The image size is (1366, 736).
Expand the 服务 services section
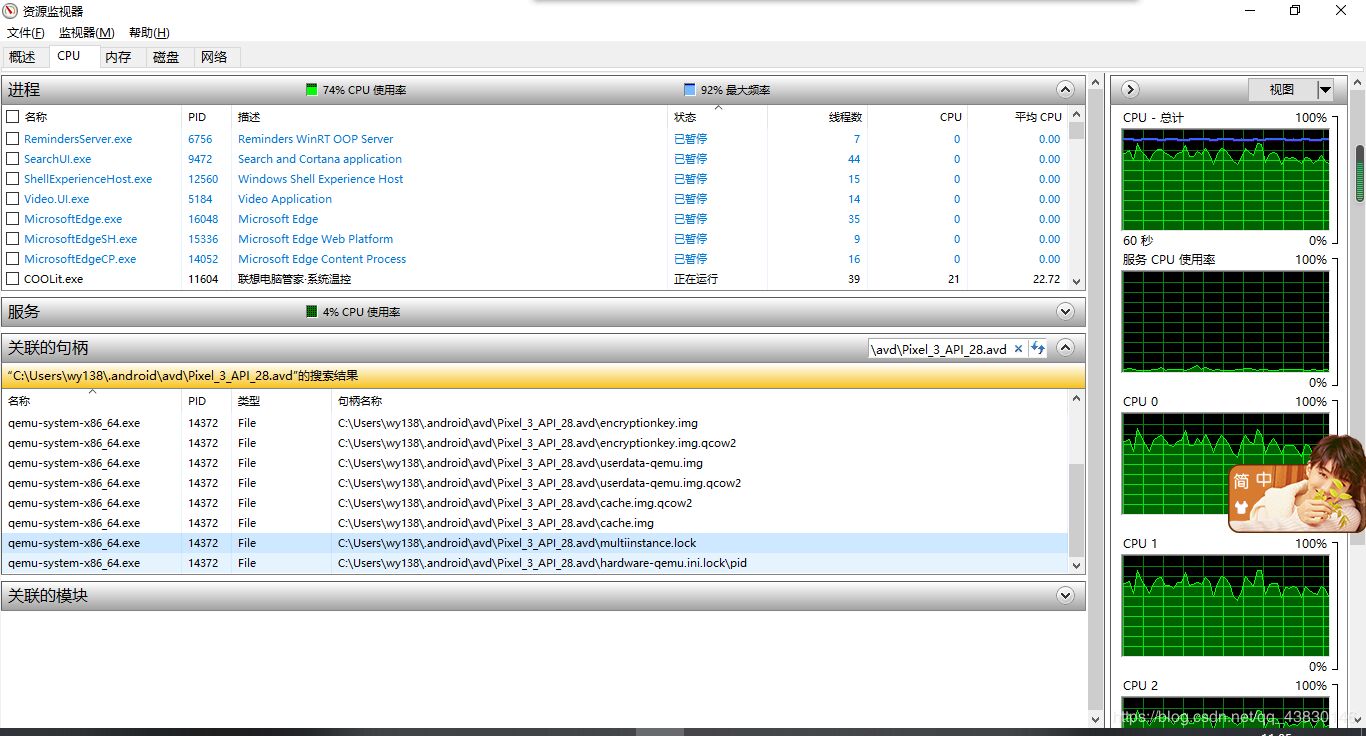coord(1066,311)
